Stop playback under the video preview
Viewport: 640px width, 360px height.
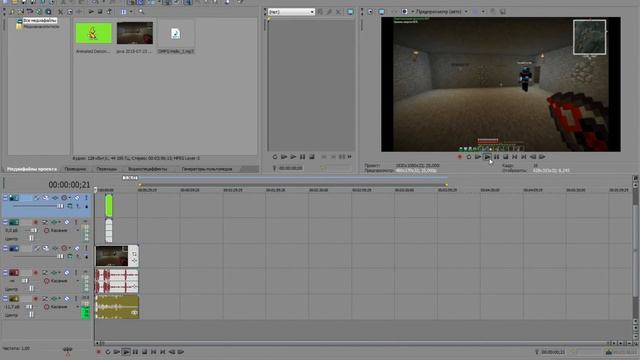click(505, 157)
